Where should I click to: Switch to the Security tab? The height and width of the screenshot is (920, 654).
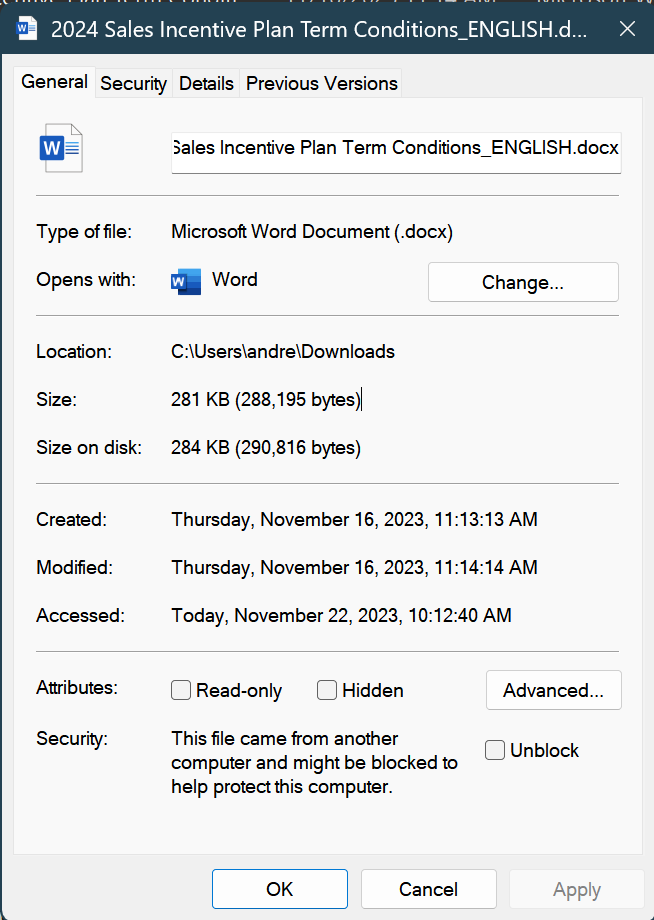pos(133,84)
